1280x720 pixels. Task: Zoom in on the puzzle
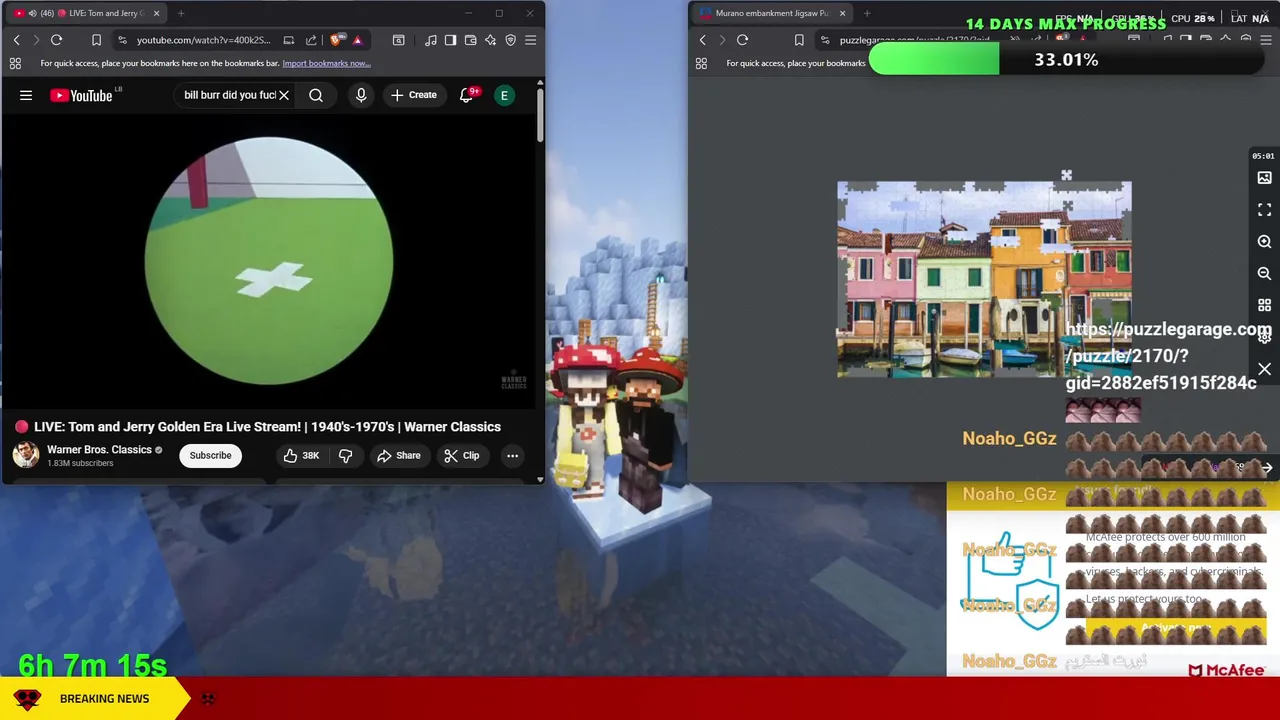1264,242
